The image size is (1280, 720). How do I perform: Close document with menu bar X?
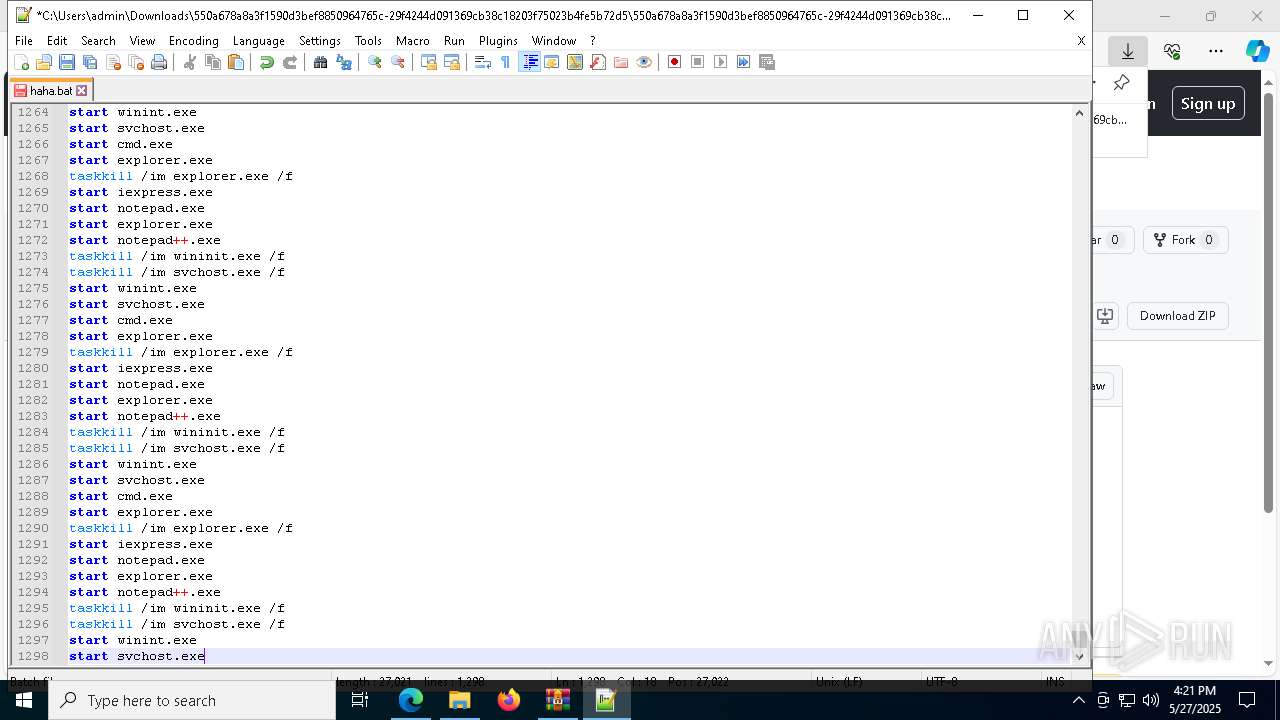pos(1081,41)
